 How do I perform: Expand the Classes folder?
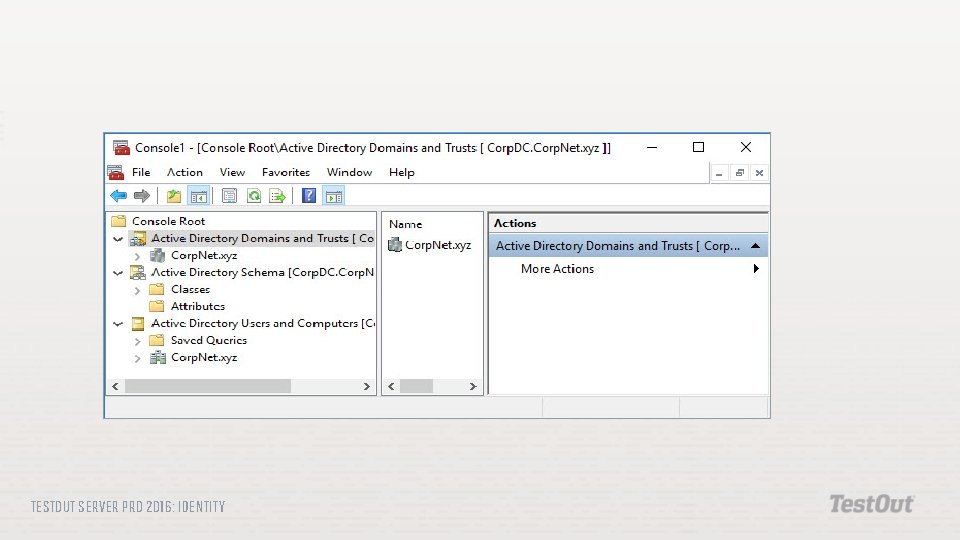(138, 290)
